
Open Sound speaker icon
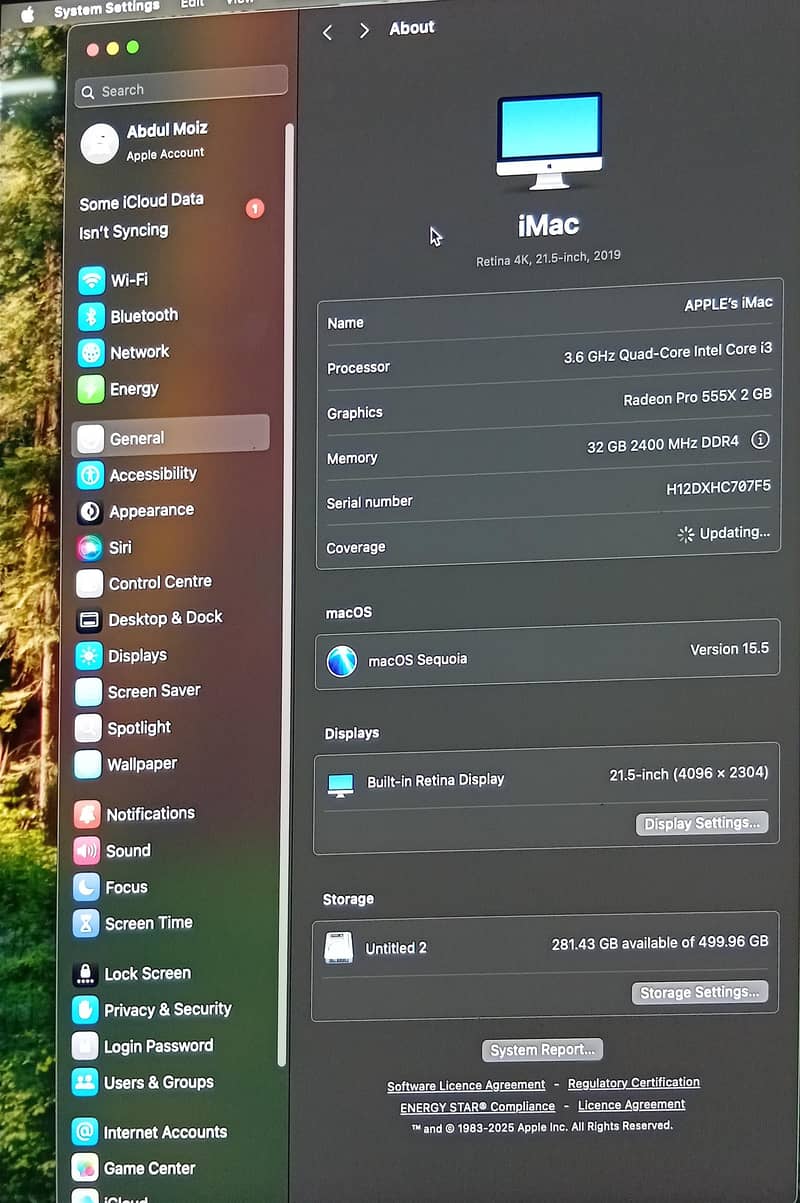click(87, 851)
